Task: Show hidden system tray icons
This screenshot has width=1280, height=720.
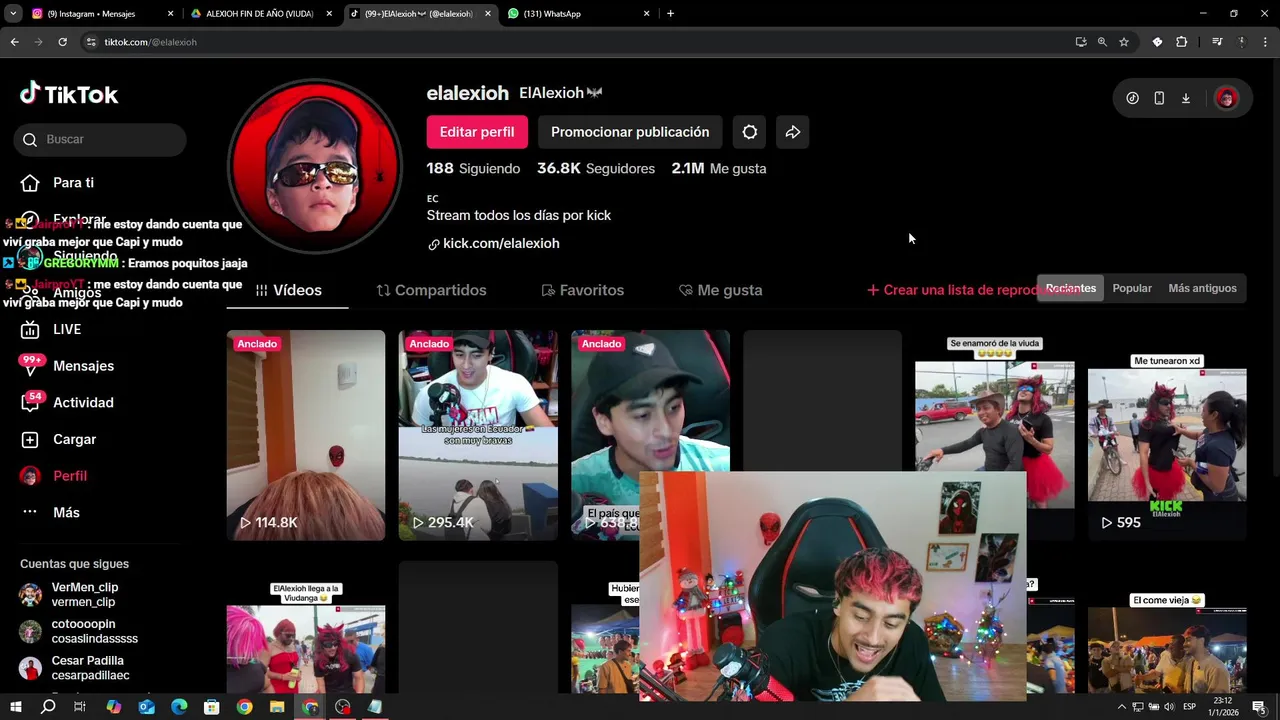Action: click(1122, 707)
